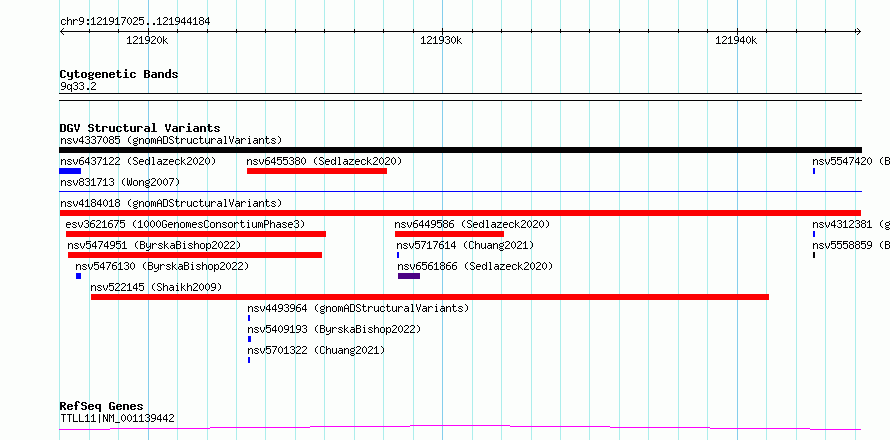This screenshot has width=890, height=440.
Task: Click the nsv4312381 blue marker
Action: [814, 234]
